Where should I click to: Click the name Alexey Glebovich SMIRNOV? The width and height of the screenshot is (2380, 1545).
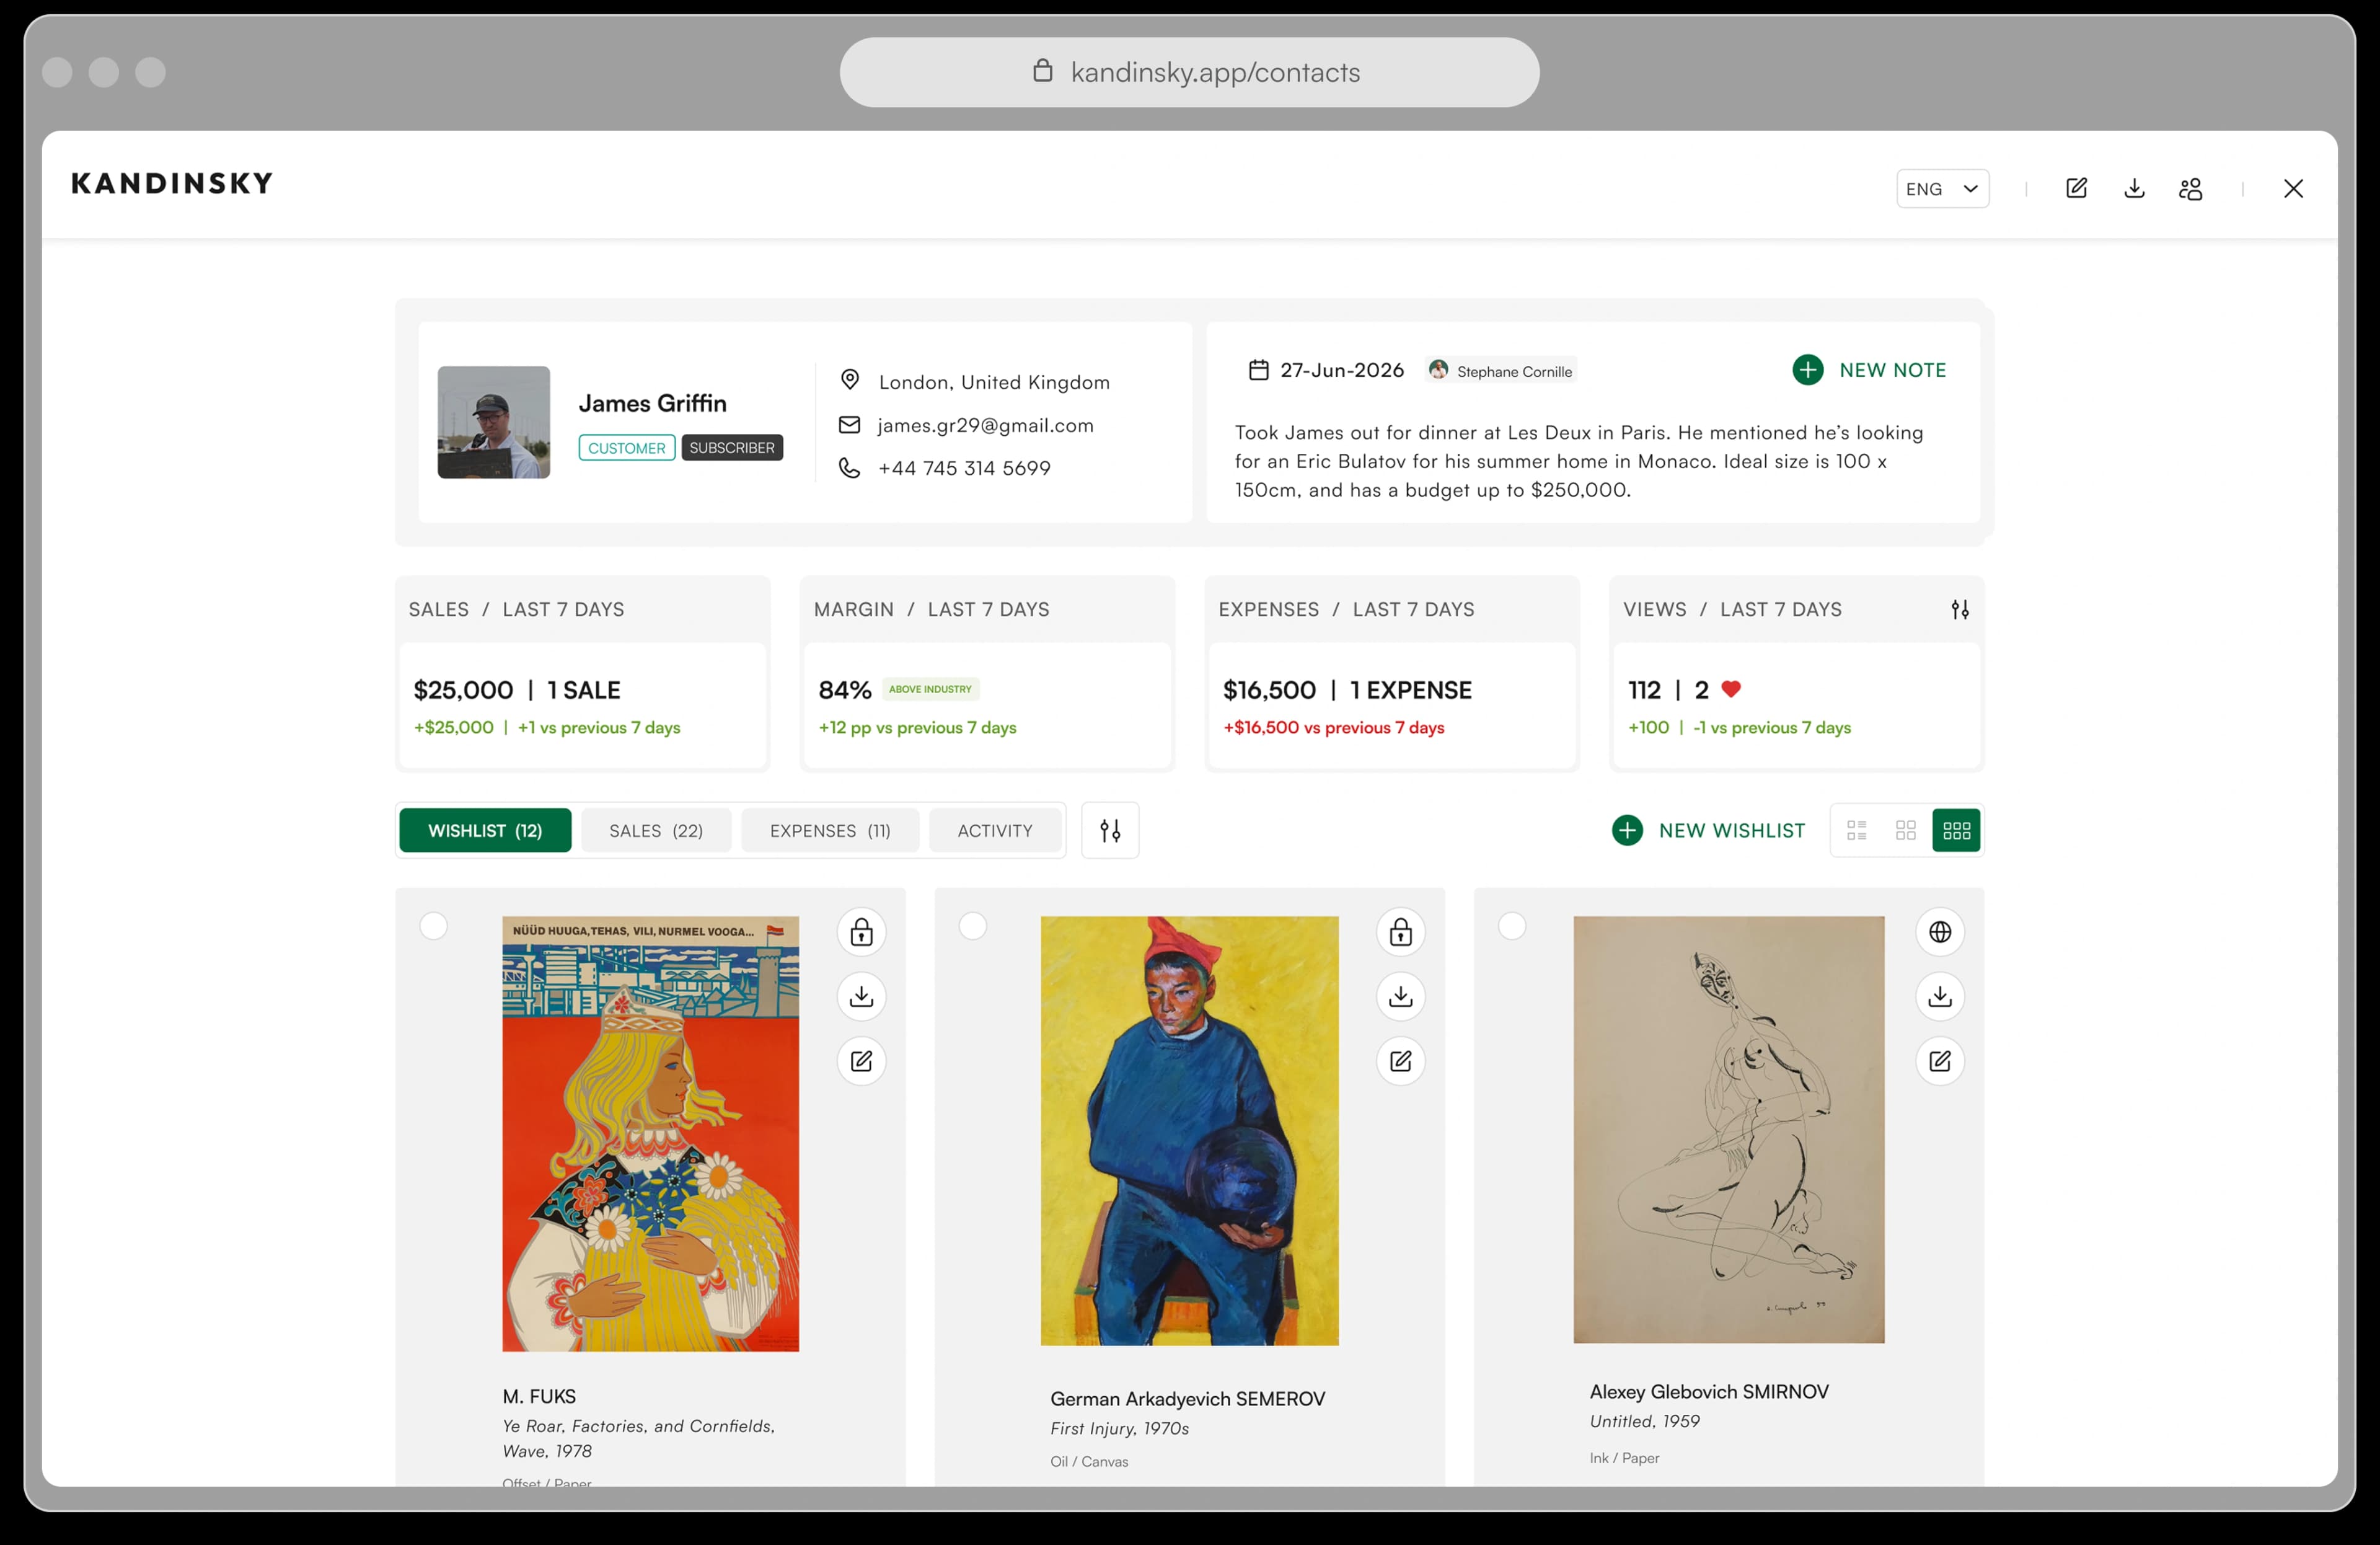(x=1709, y=1391)
